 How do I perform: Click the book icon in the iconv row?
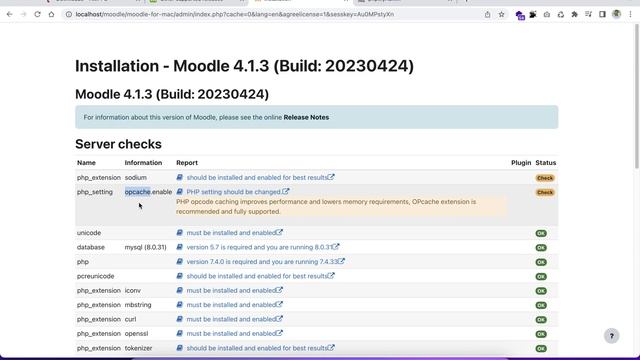(x=180, y=291)
